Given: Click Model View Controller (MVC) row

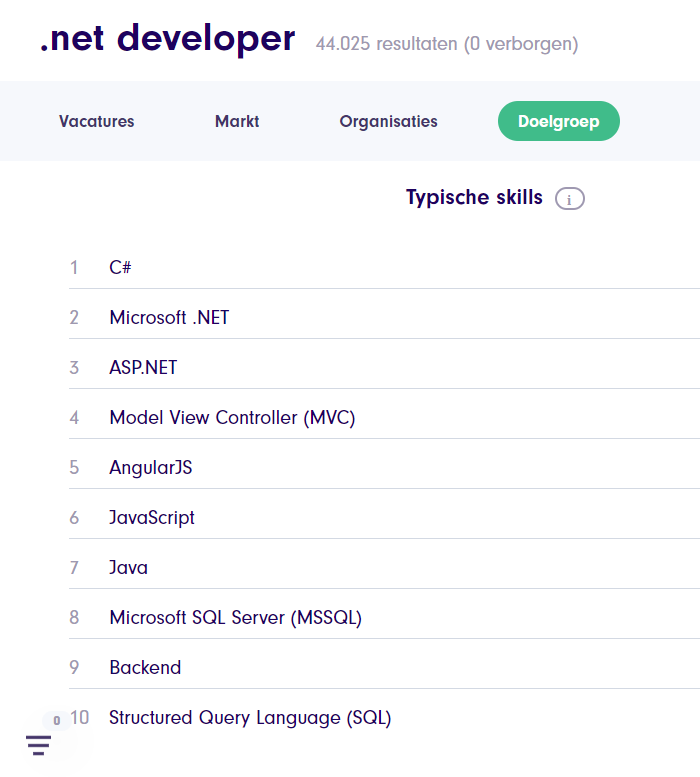Looking at the screenshot, I should (x=384, y=417).
